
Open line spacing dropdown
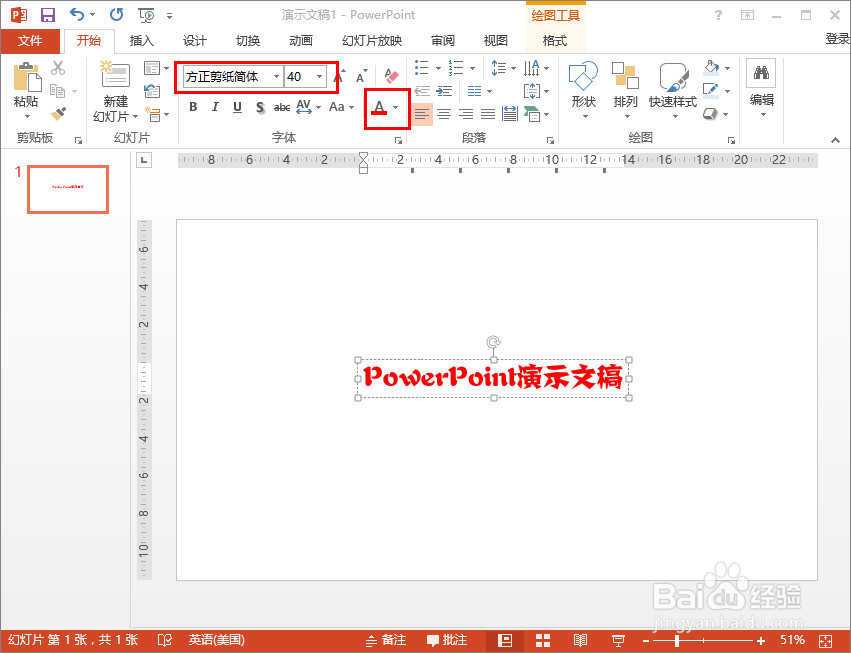[503, 68]
